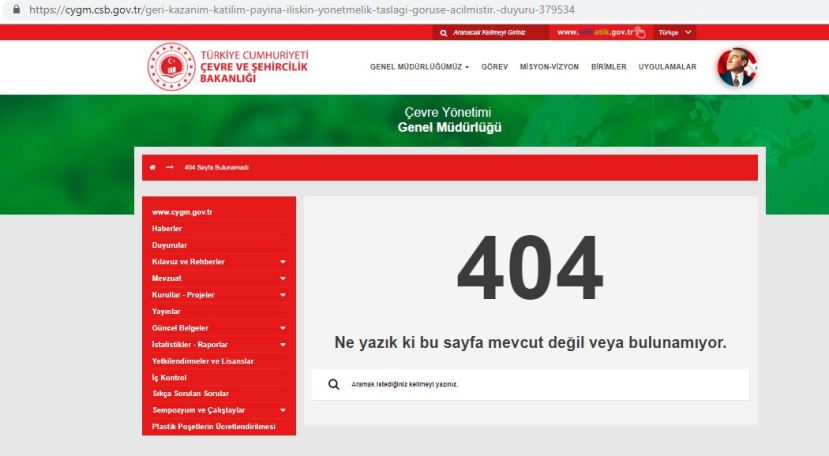Screen dimensions: 829x456
Task: Open Sempozyum ve Çalıştaylar sidebar item
Action: coord(198,410)
